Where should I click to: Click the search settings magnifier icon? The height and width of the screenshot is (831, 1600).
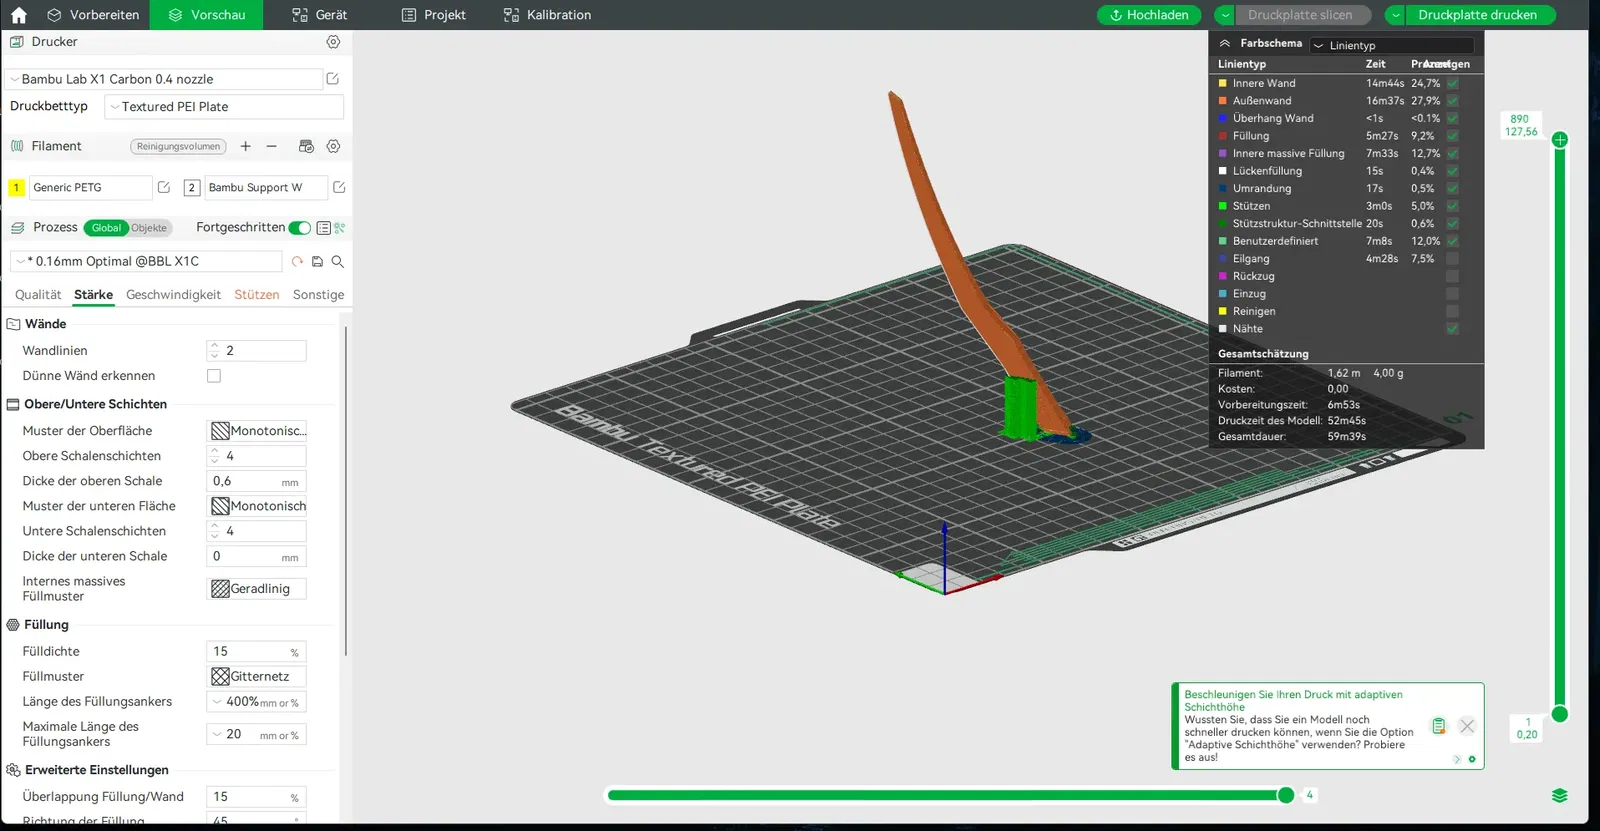point(338,262)
